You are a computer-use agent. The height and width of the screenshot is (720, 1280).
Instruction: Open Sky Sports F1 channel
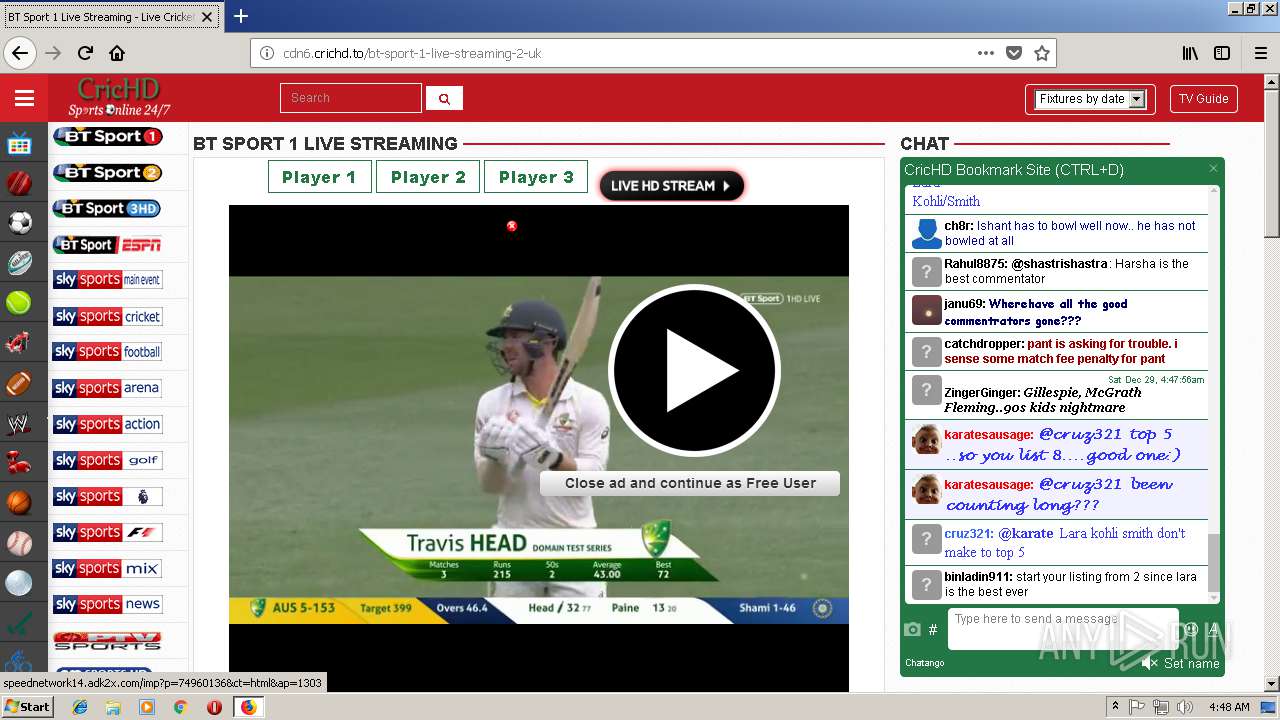click(x=107, y=532)
